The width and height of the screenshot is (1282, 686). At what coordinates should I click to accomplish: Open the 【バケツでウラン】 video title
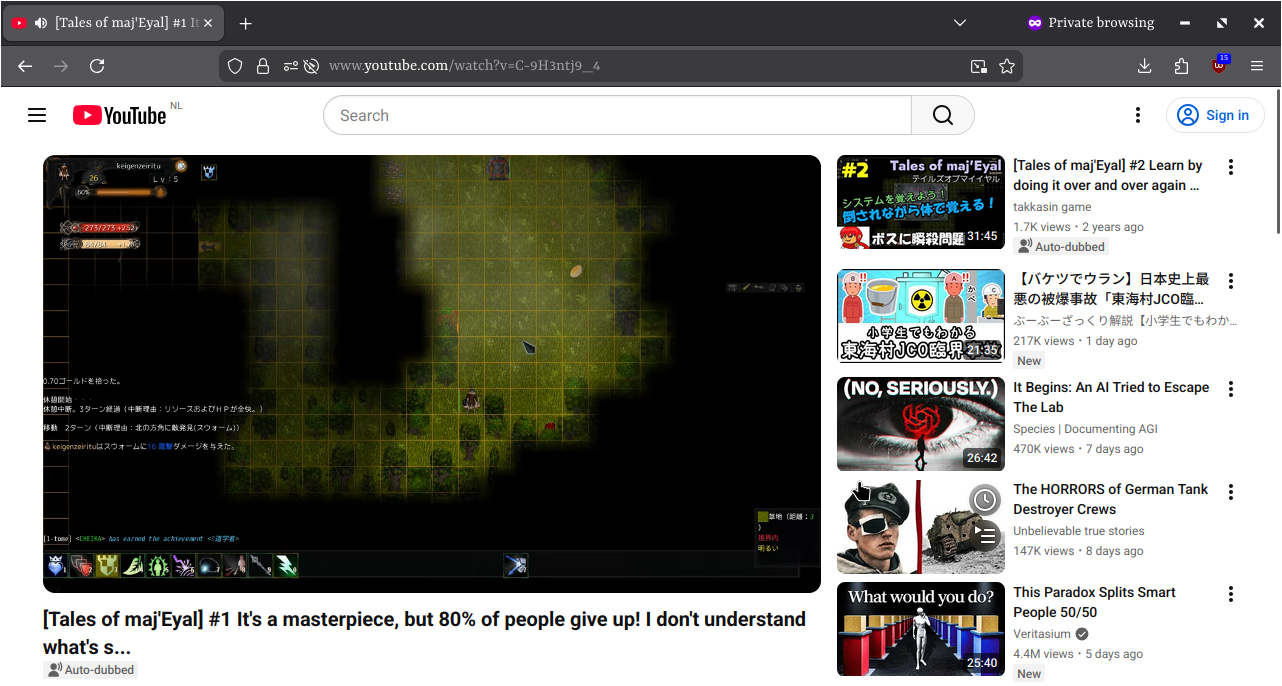click(x=1111, y=289)
